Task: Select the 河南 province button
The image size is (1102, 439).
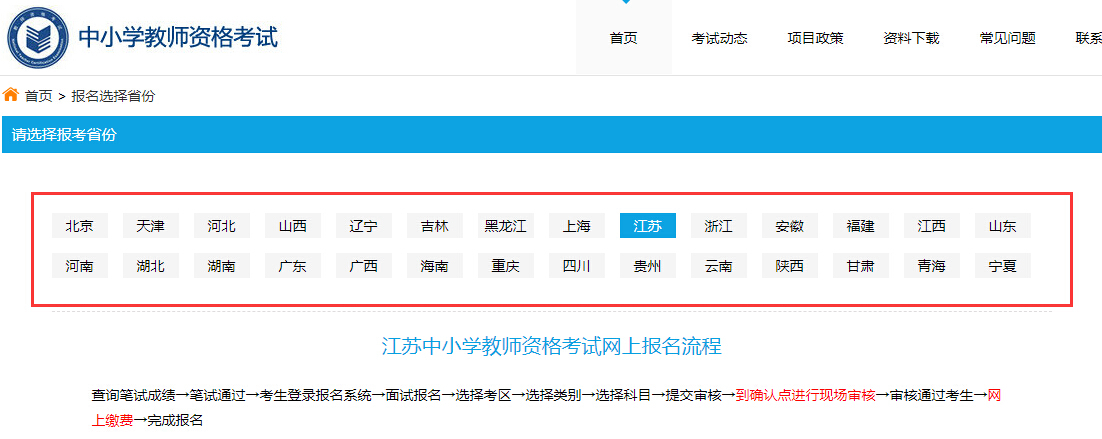Action: click(x=80, y=266)
